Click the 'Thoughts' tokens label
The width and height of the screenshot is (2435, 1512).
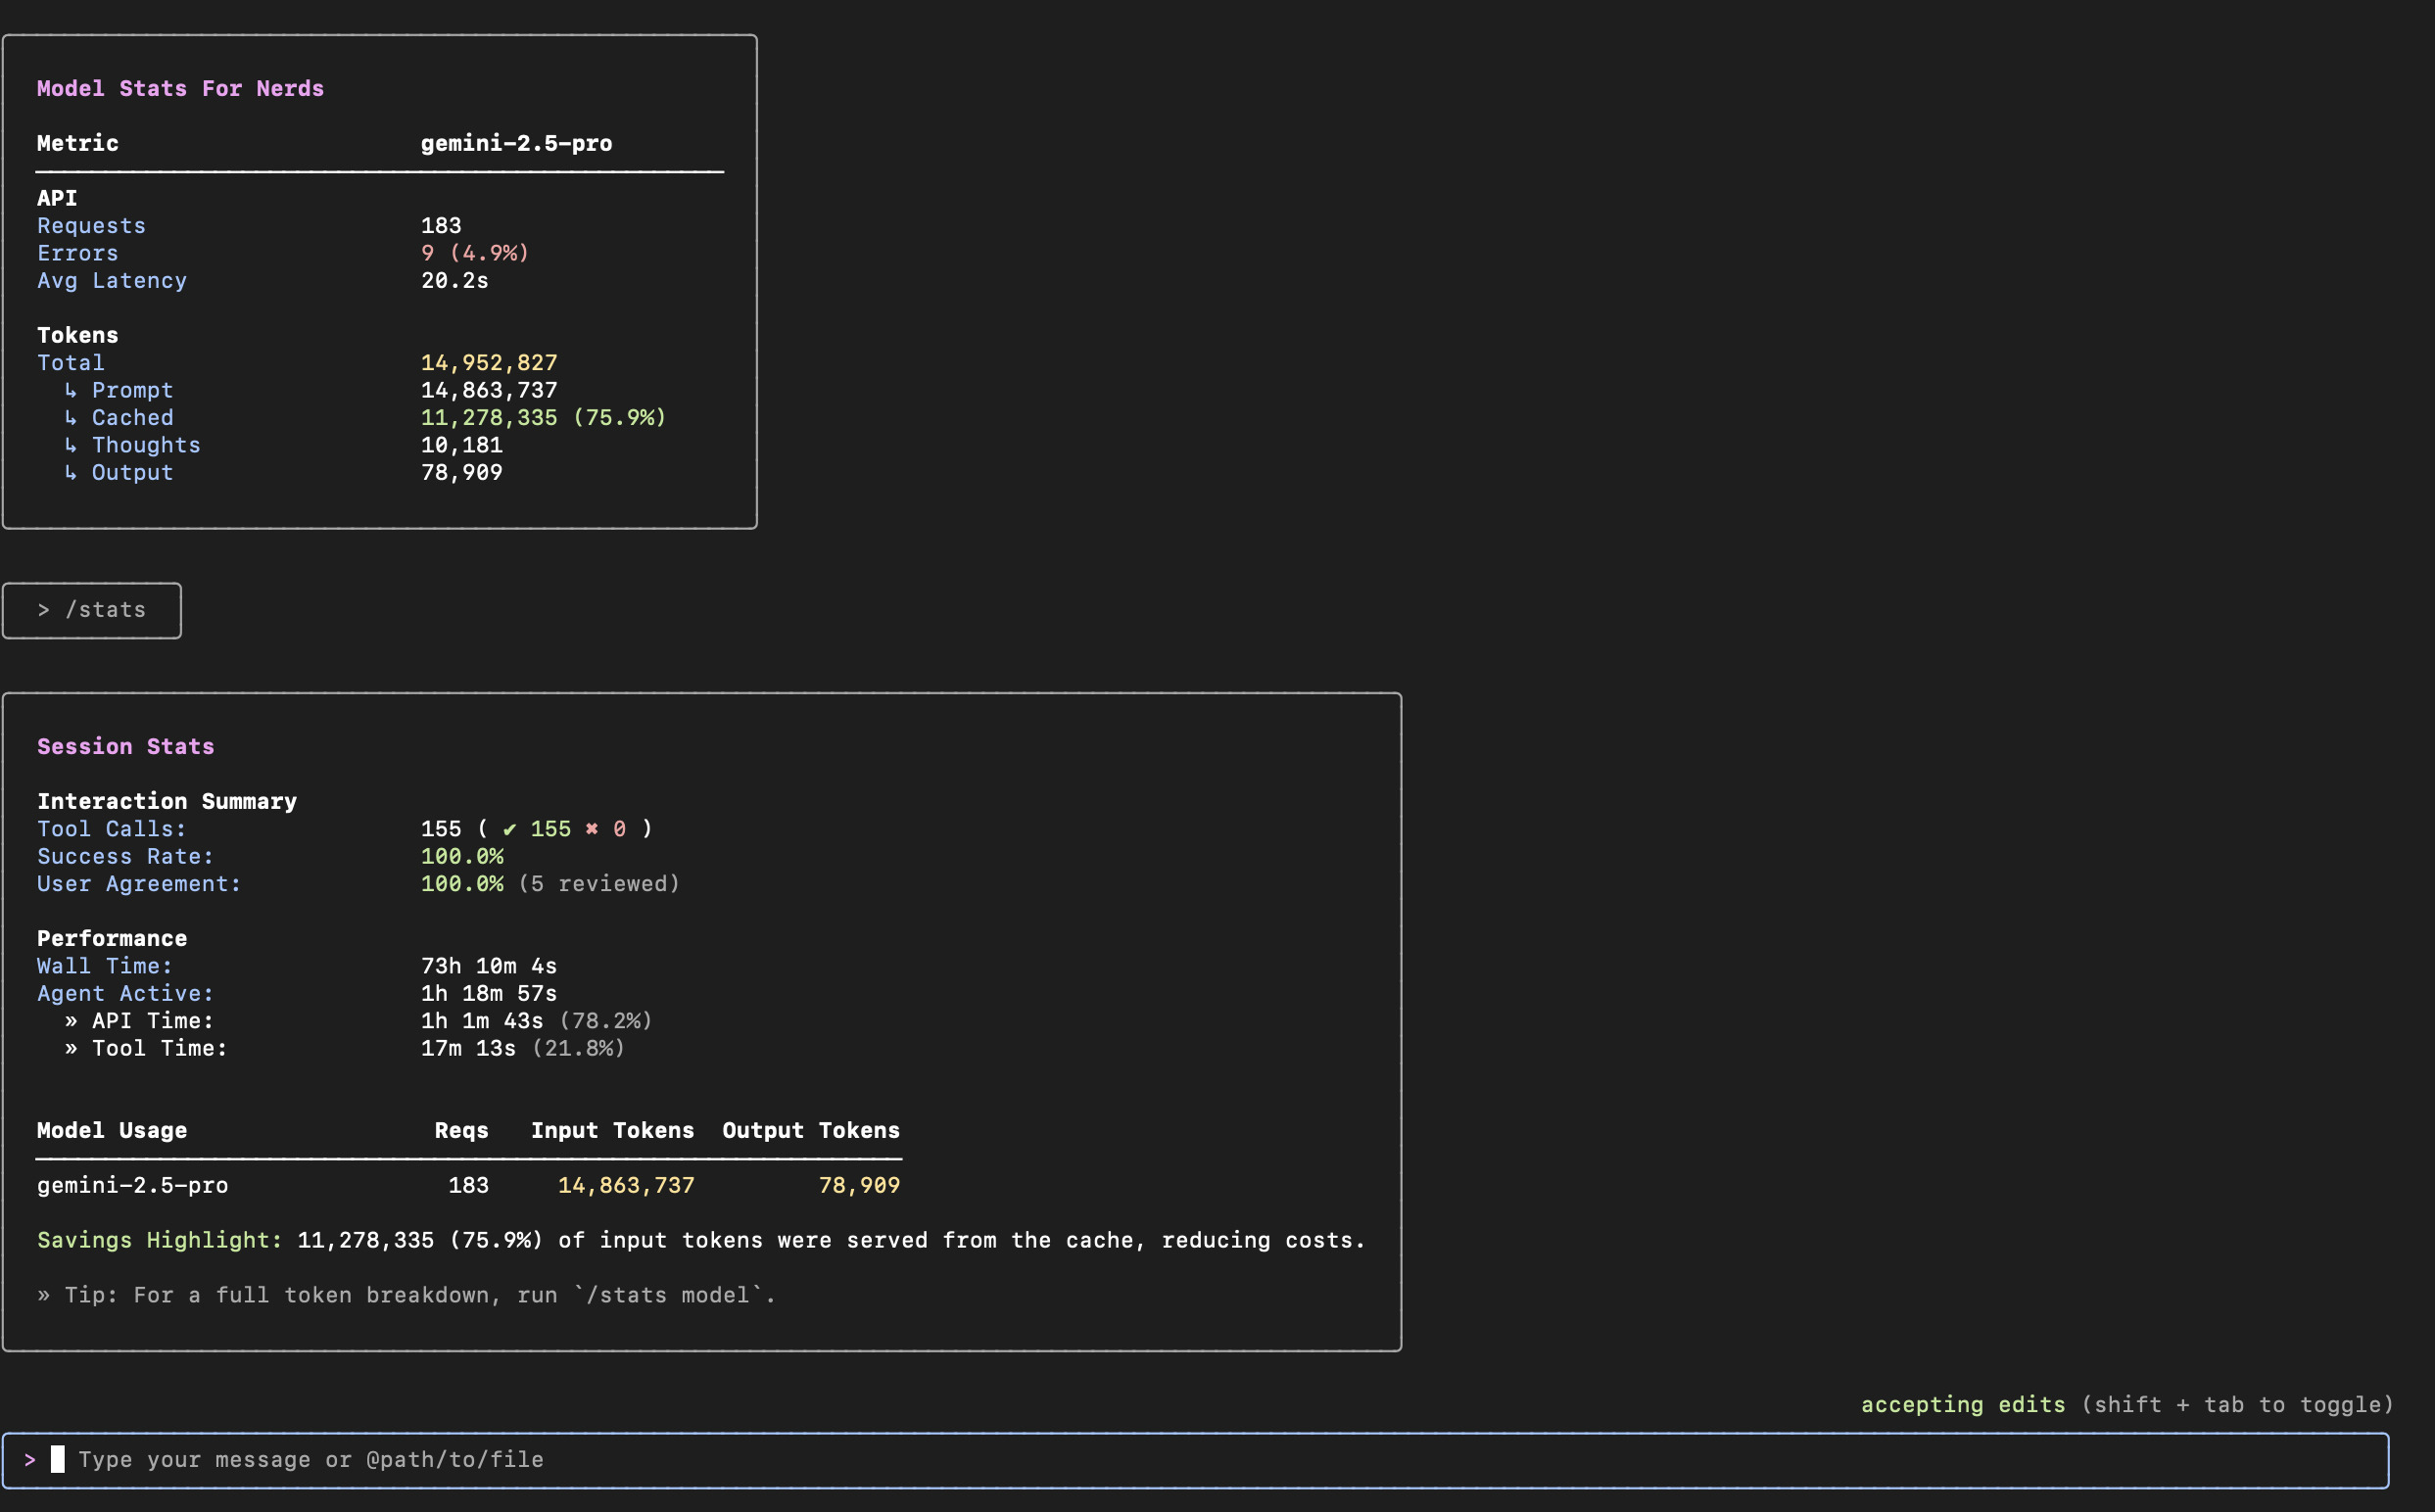click(x=146, y=445)
